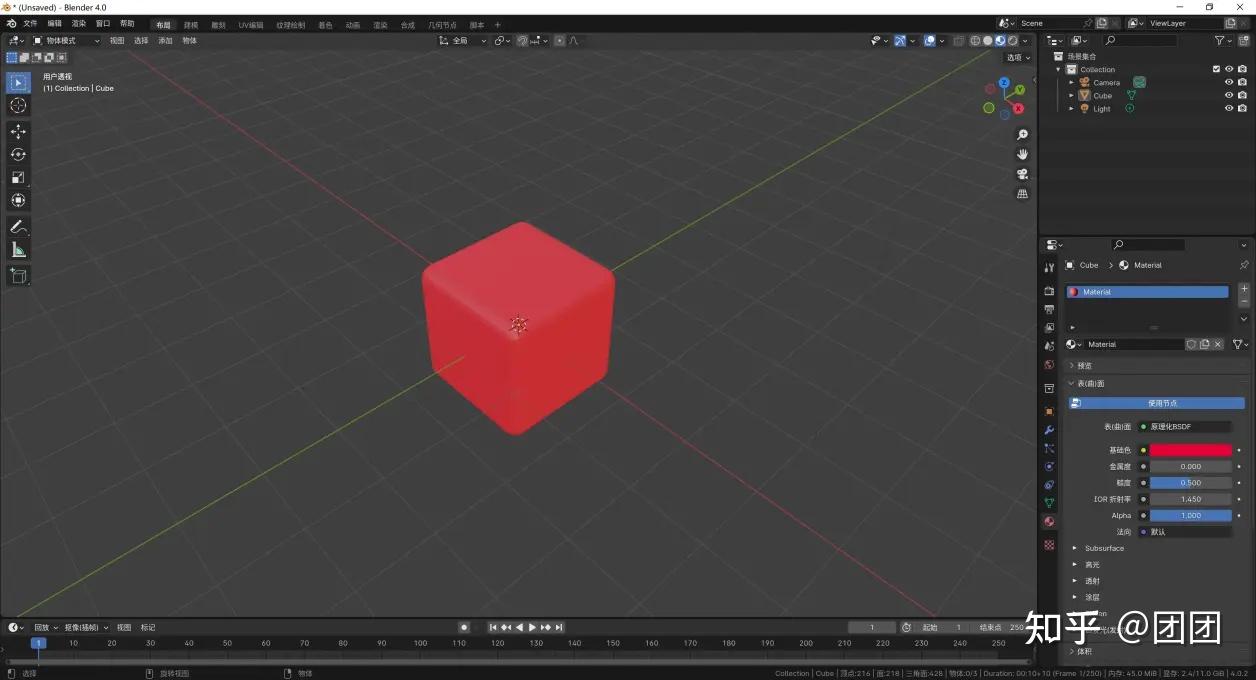Select the Rotate tool
The image size is (1256, 680).
tap(18, 154)
